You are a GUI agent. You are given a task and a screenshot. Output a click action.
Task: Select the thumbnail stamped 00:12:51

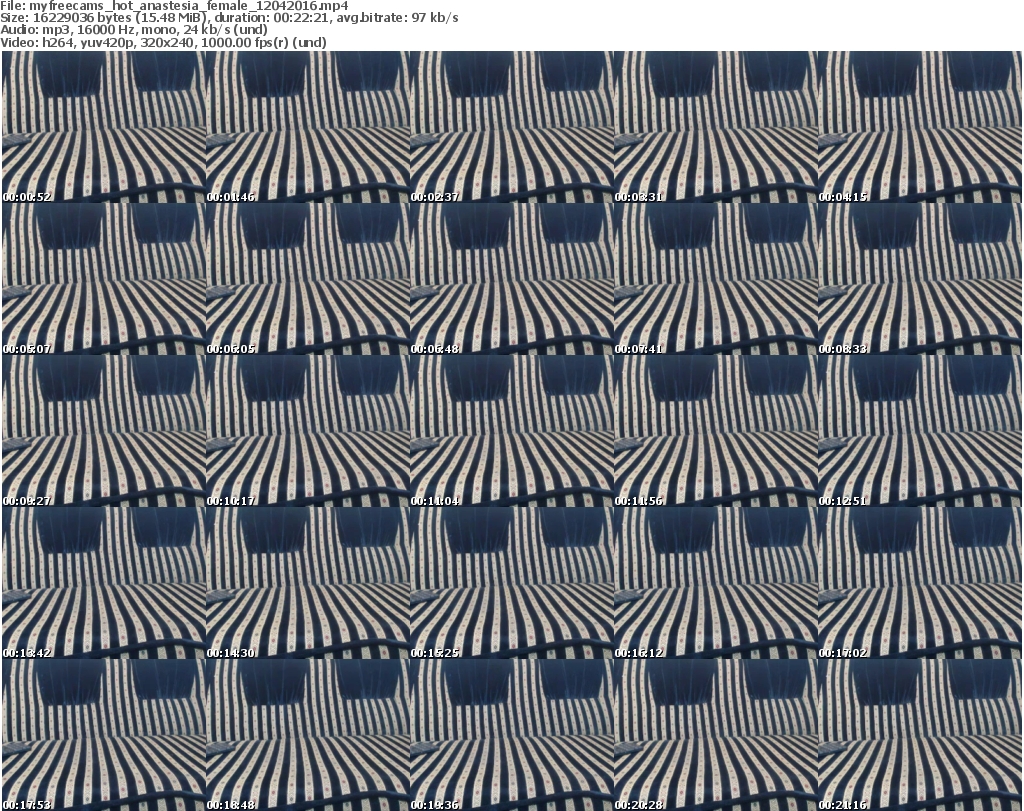tap(920, 431)
